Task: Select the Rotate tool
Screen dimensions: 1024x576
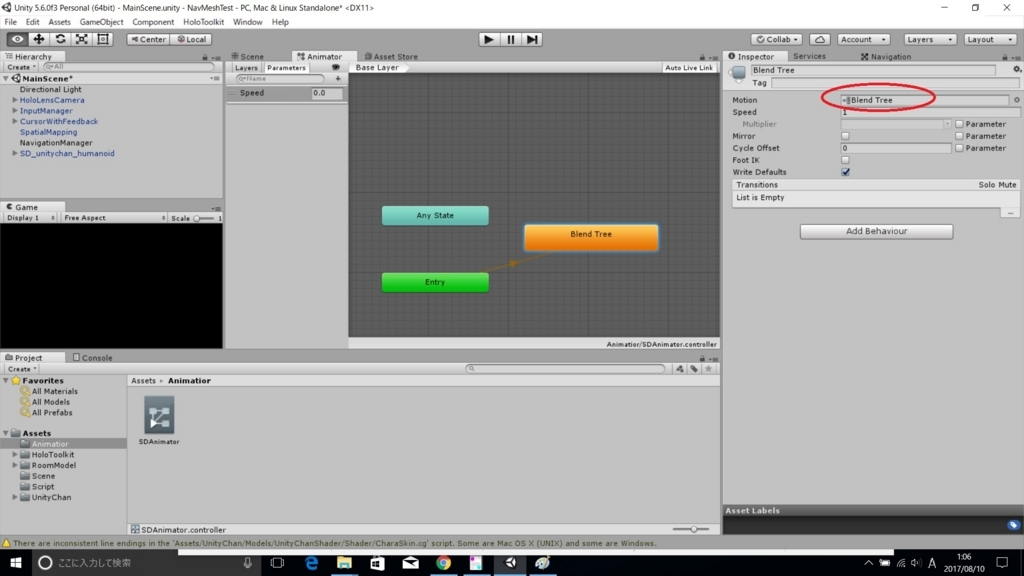Action: tap(60, 39)
